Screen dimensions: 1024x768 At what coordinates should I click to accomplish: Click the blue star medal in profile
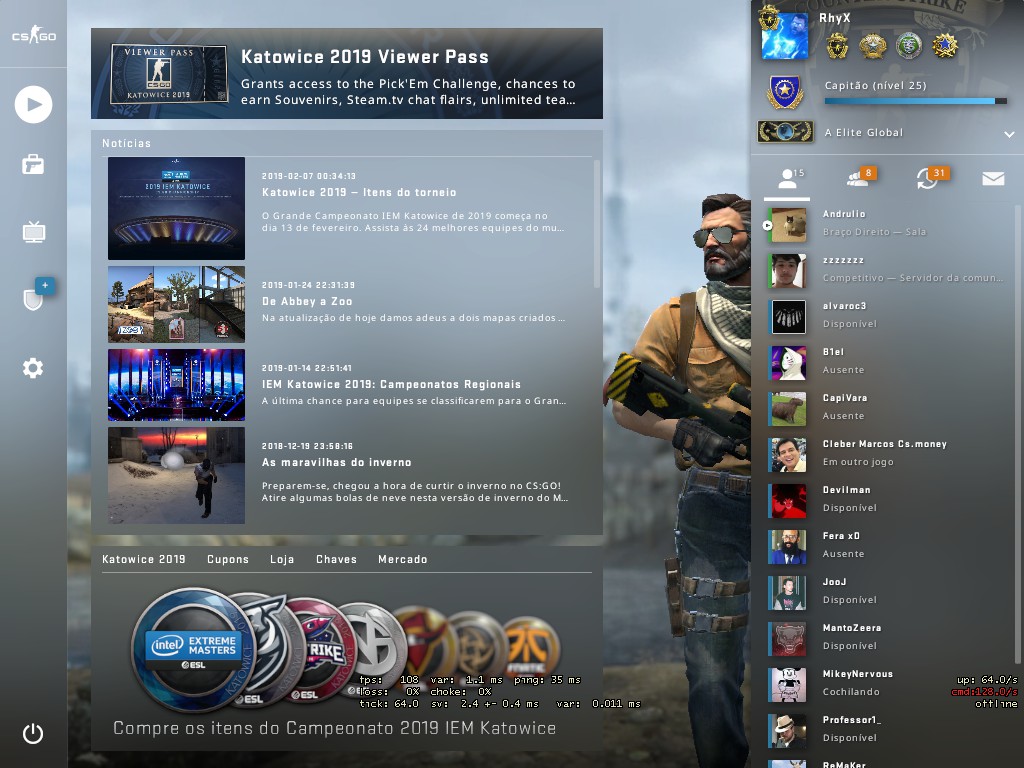(x=944, y=46)
